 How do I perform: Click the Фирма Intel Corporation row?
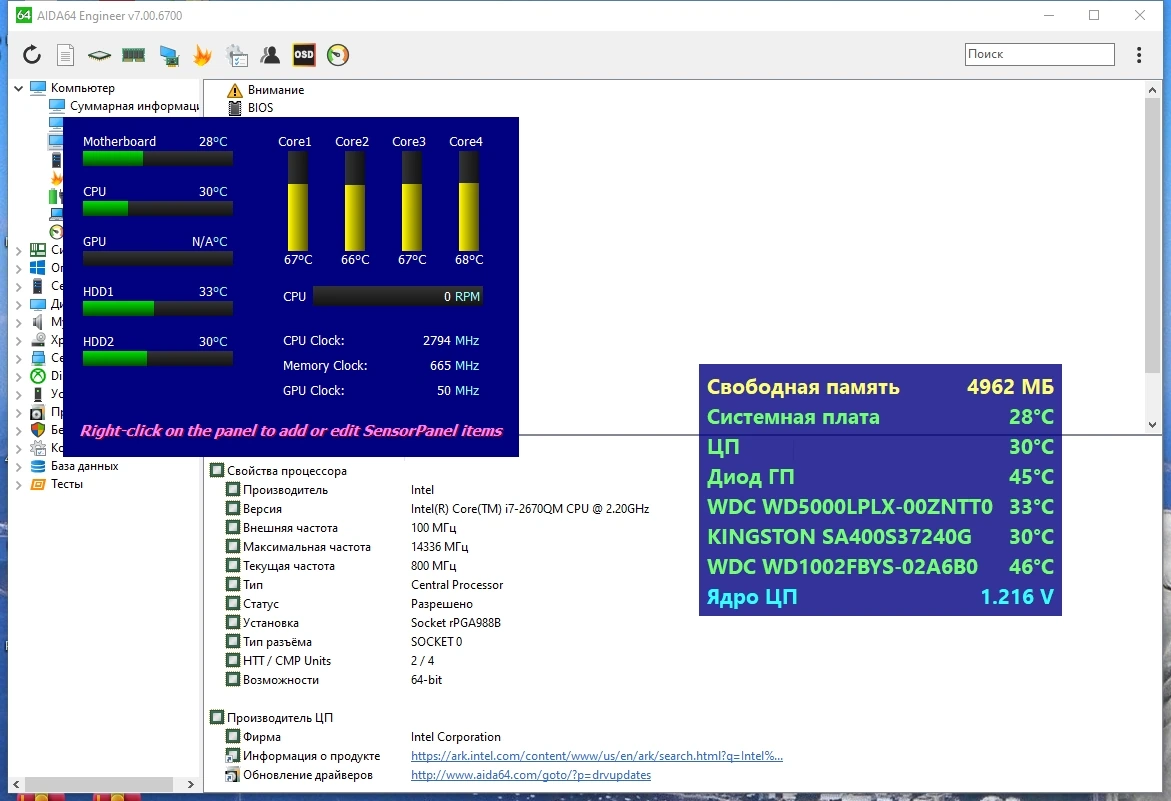[364, 737]
